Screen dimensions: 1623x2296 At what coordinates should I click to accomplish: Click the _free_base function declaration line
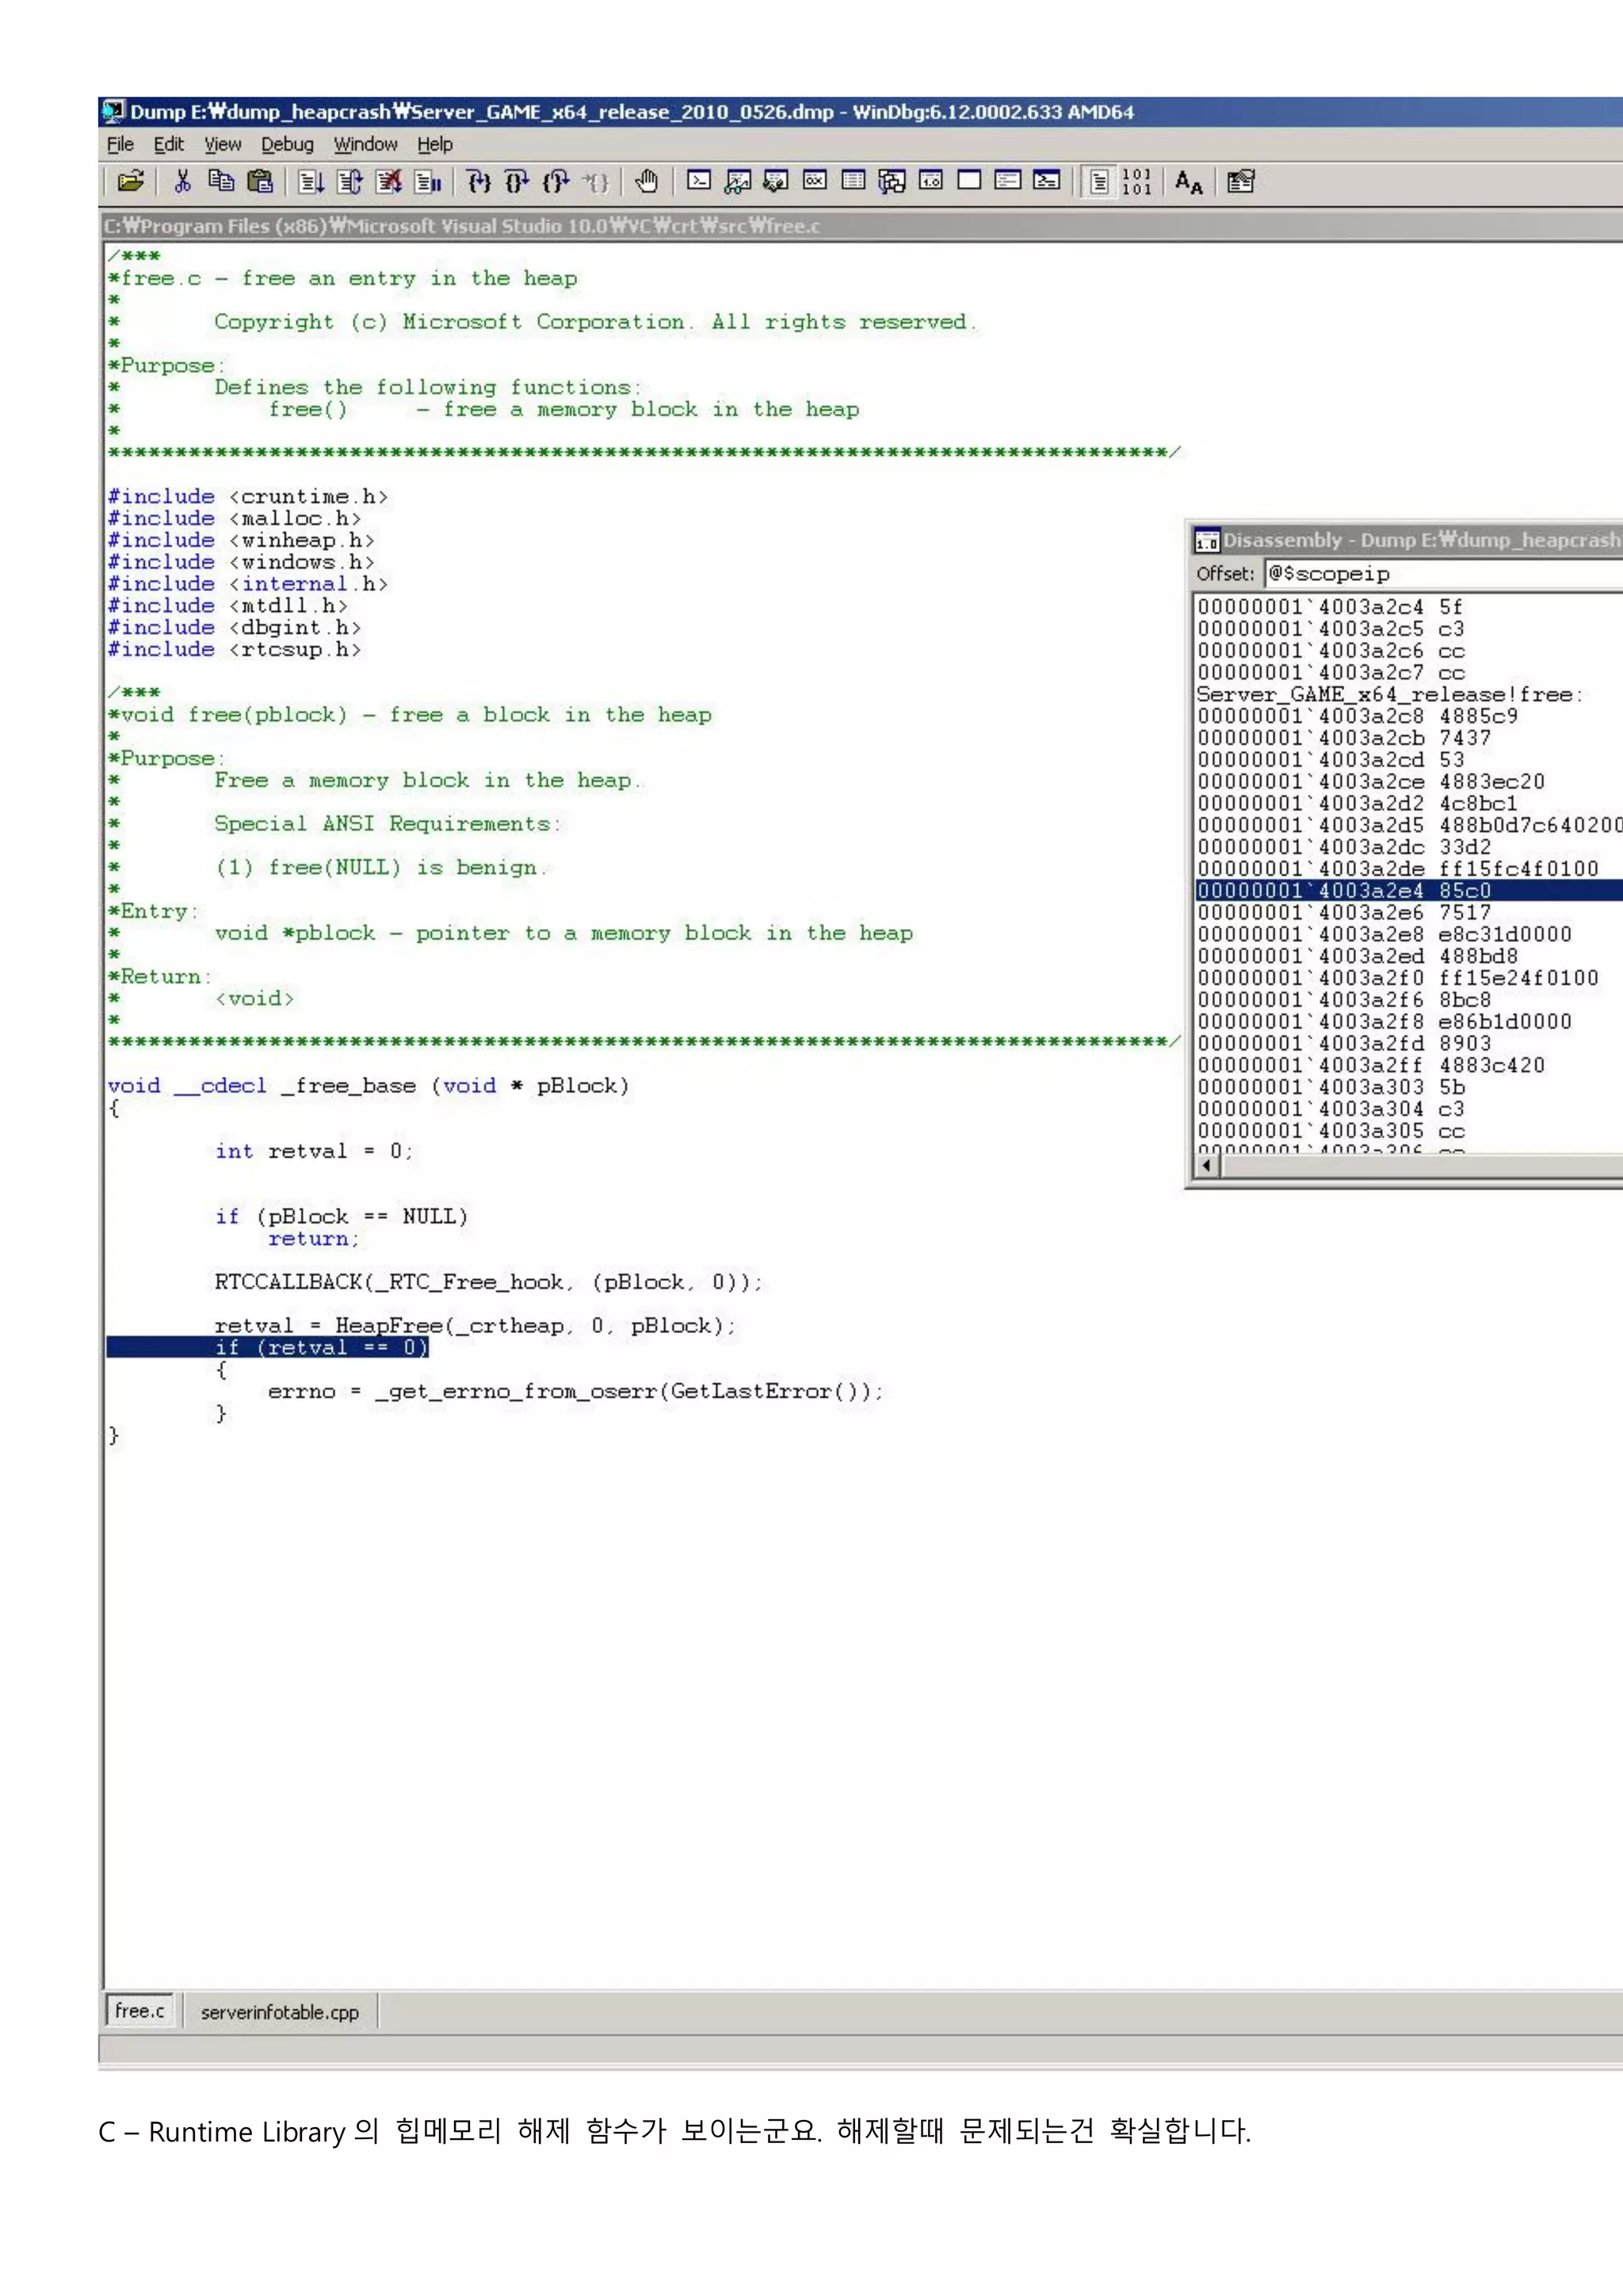click(x=368, y=1085)
